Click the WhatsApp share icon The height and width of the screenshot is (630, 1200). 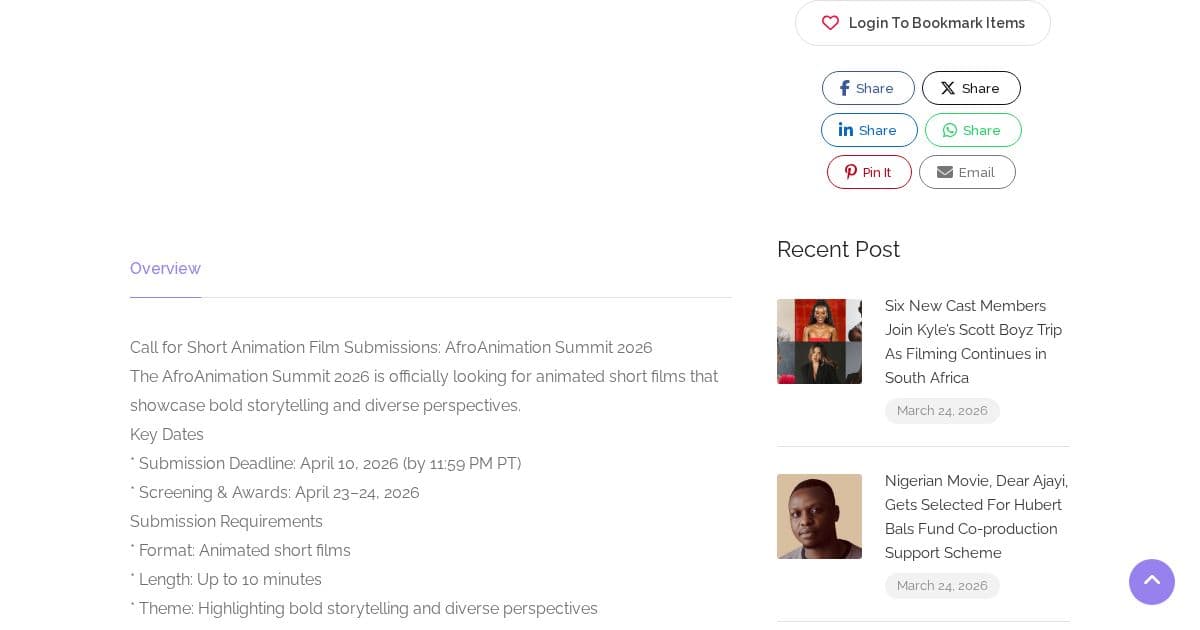(x=950, y=130)
